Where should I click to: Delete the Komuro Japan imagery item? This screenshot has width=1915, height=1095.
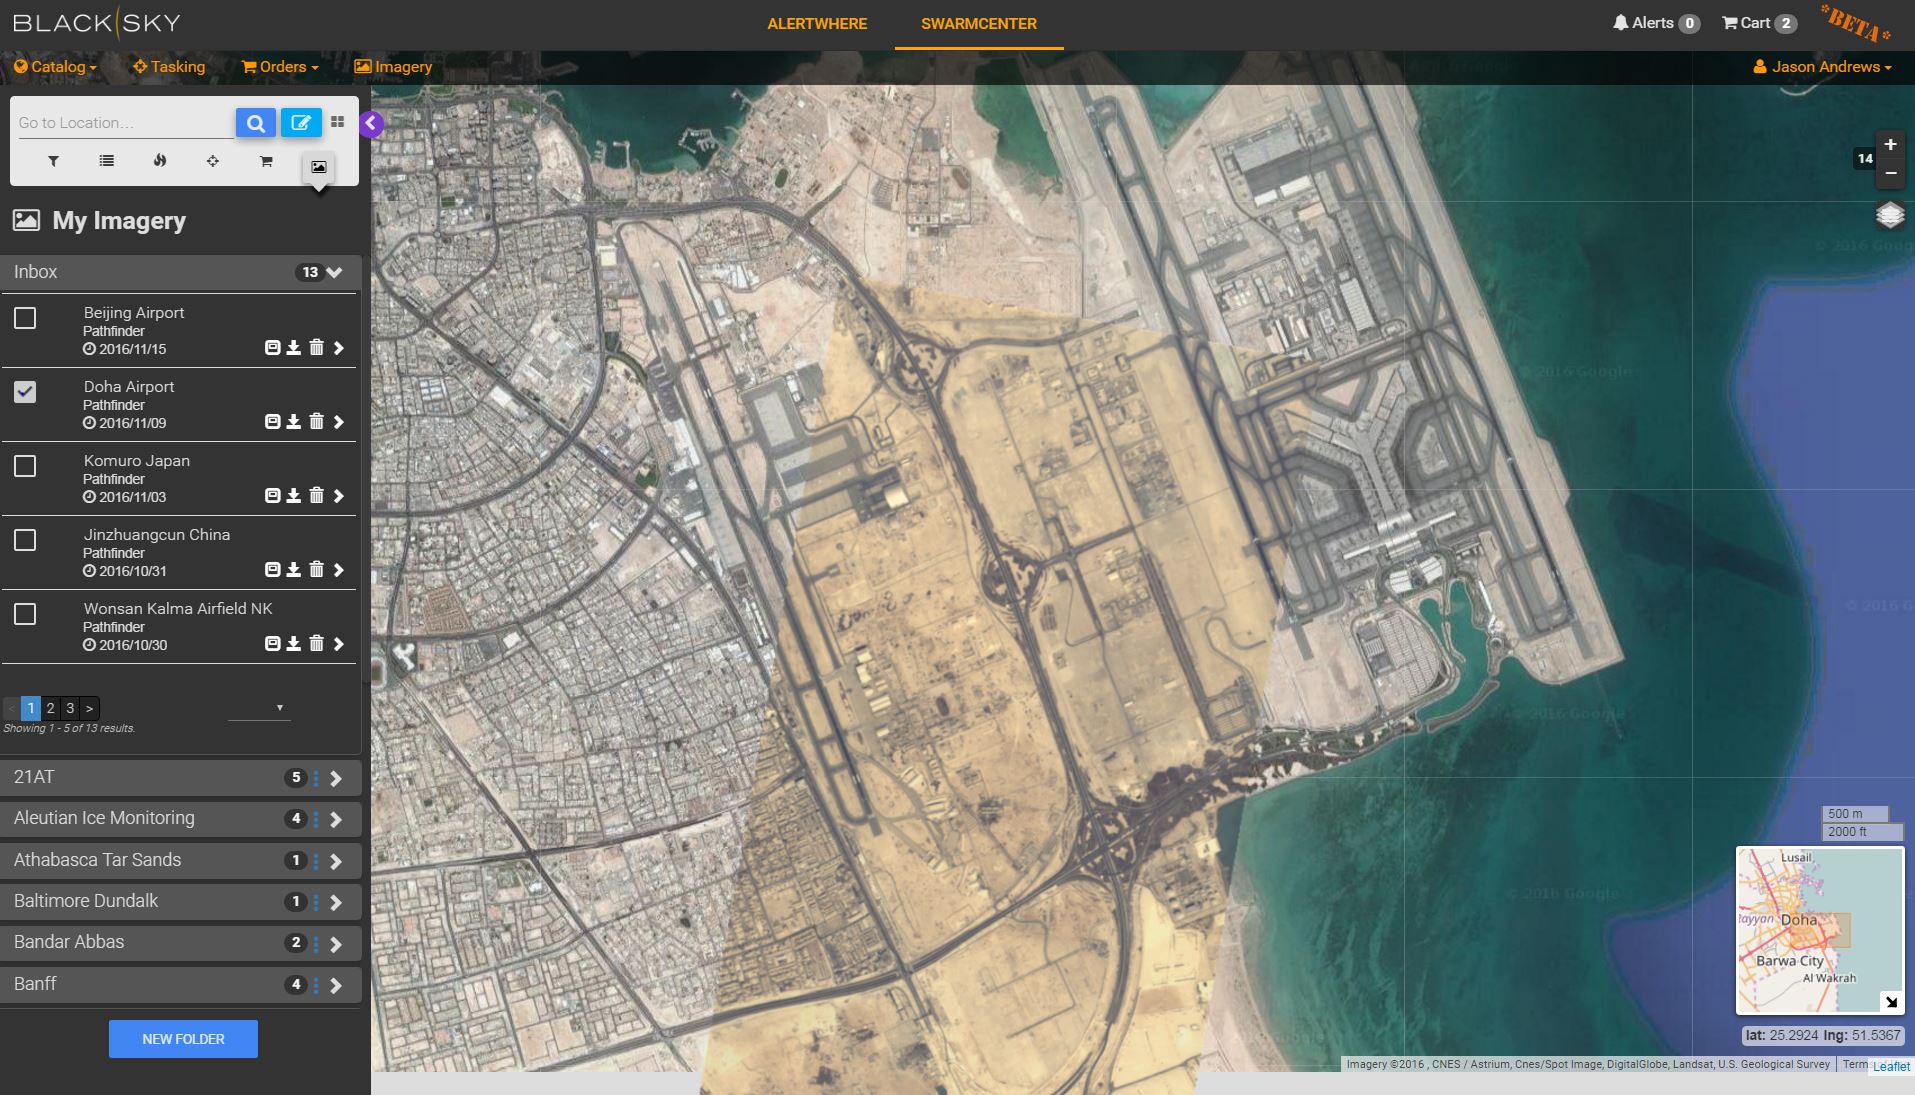[316, 496]
